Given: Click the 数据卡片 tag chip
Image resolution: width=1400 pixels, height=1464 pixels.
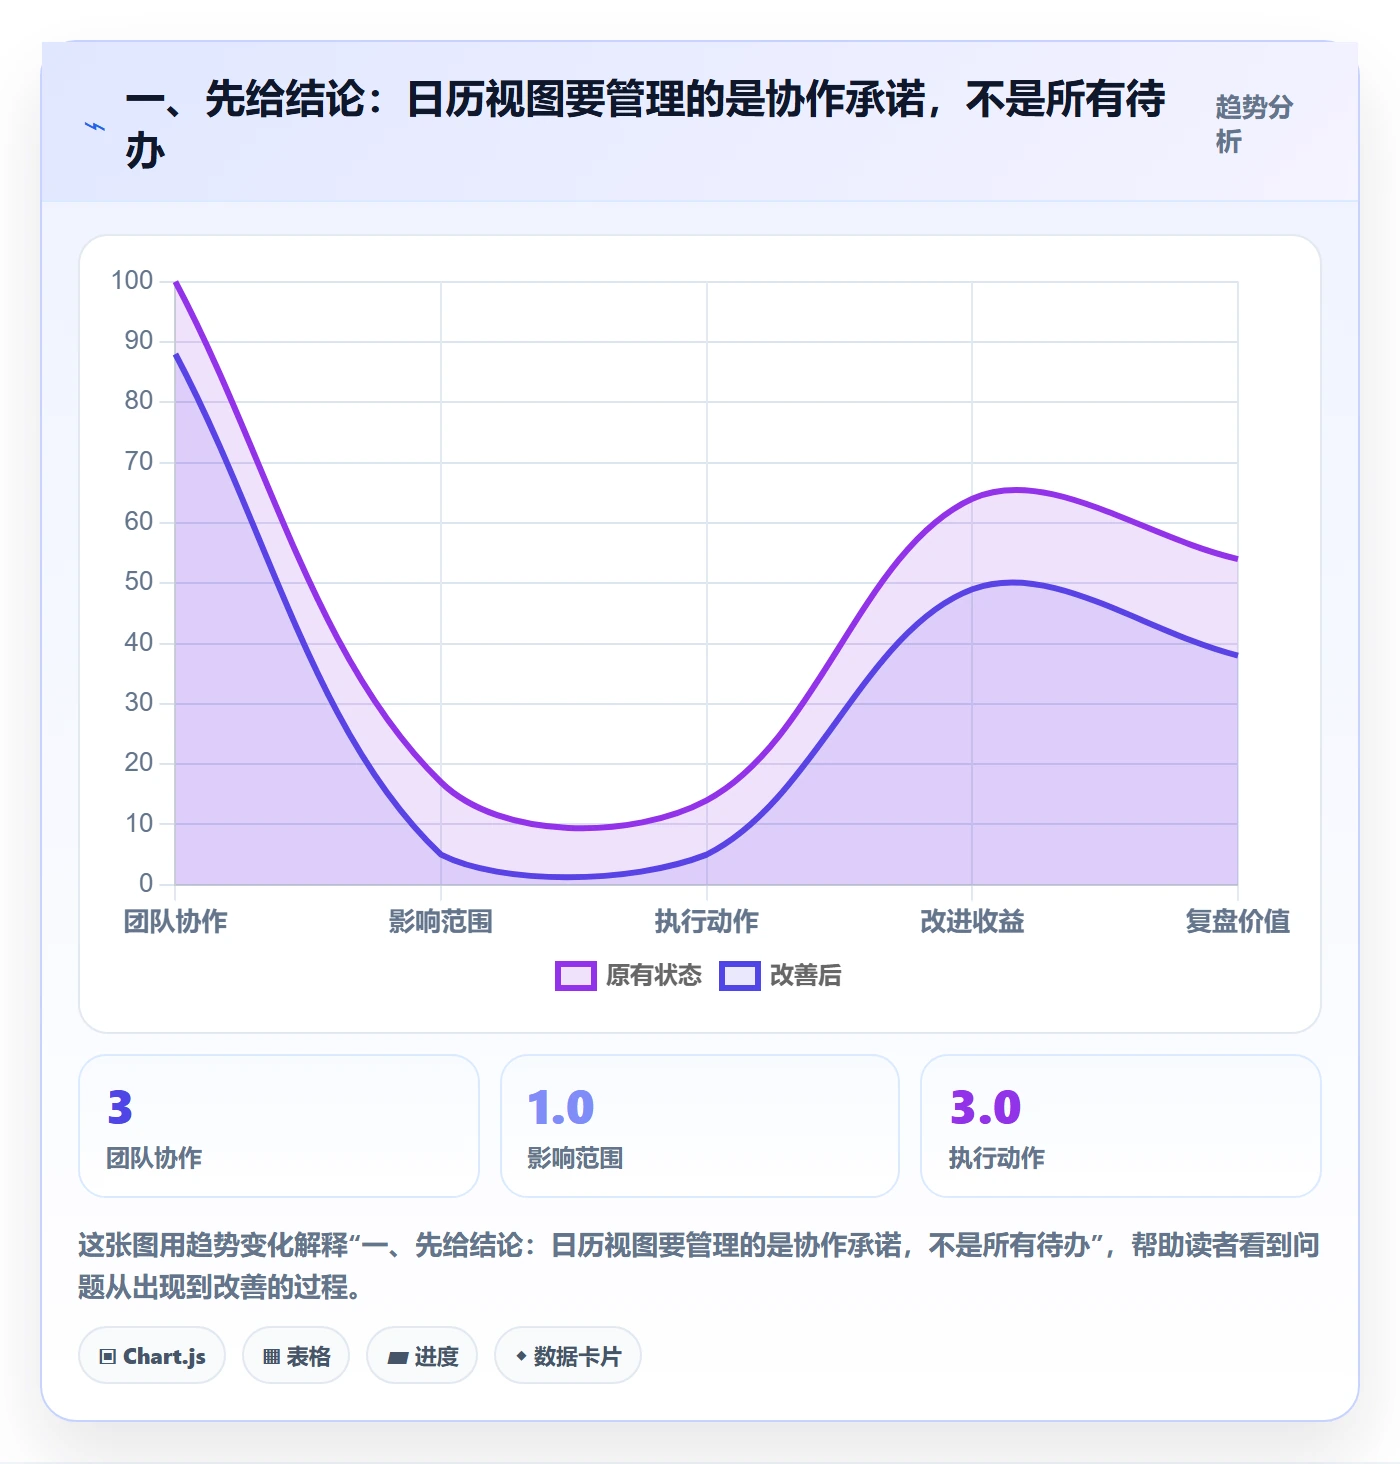Looking at the screenshot, I should point(568,1356).
